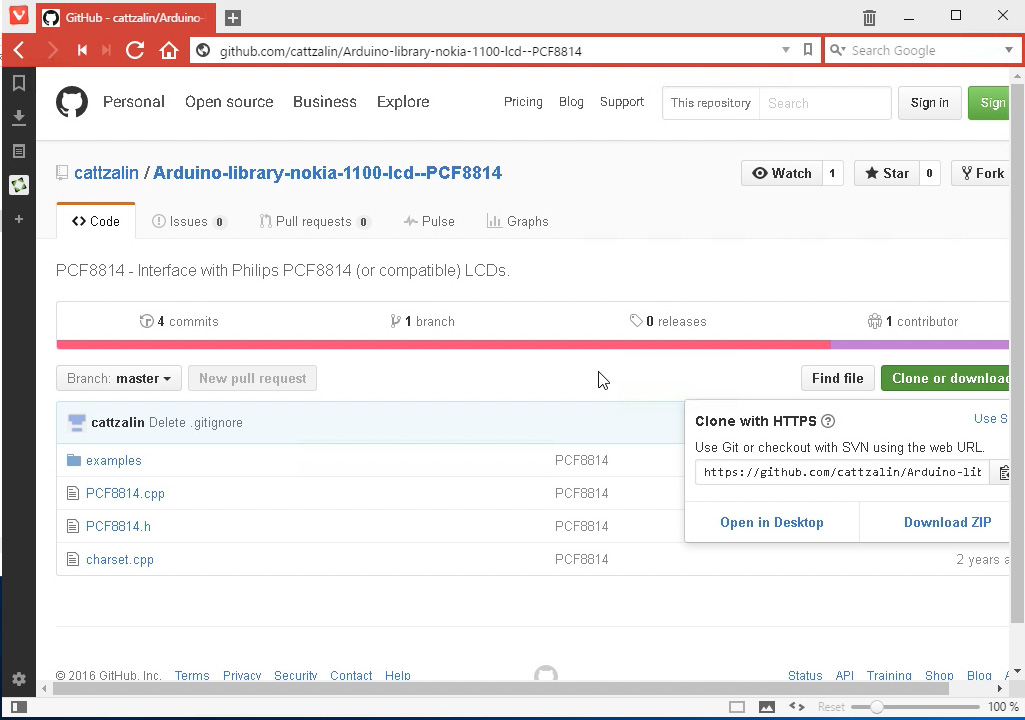Click the rewind history button
This screenshot has width=1025, height=720.
tap(82, 50)
